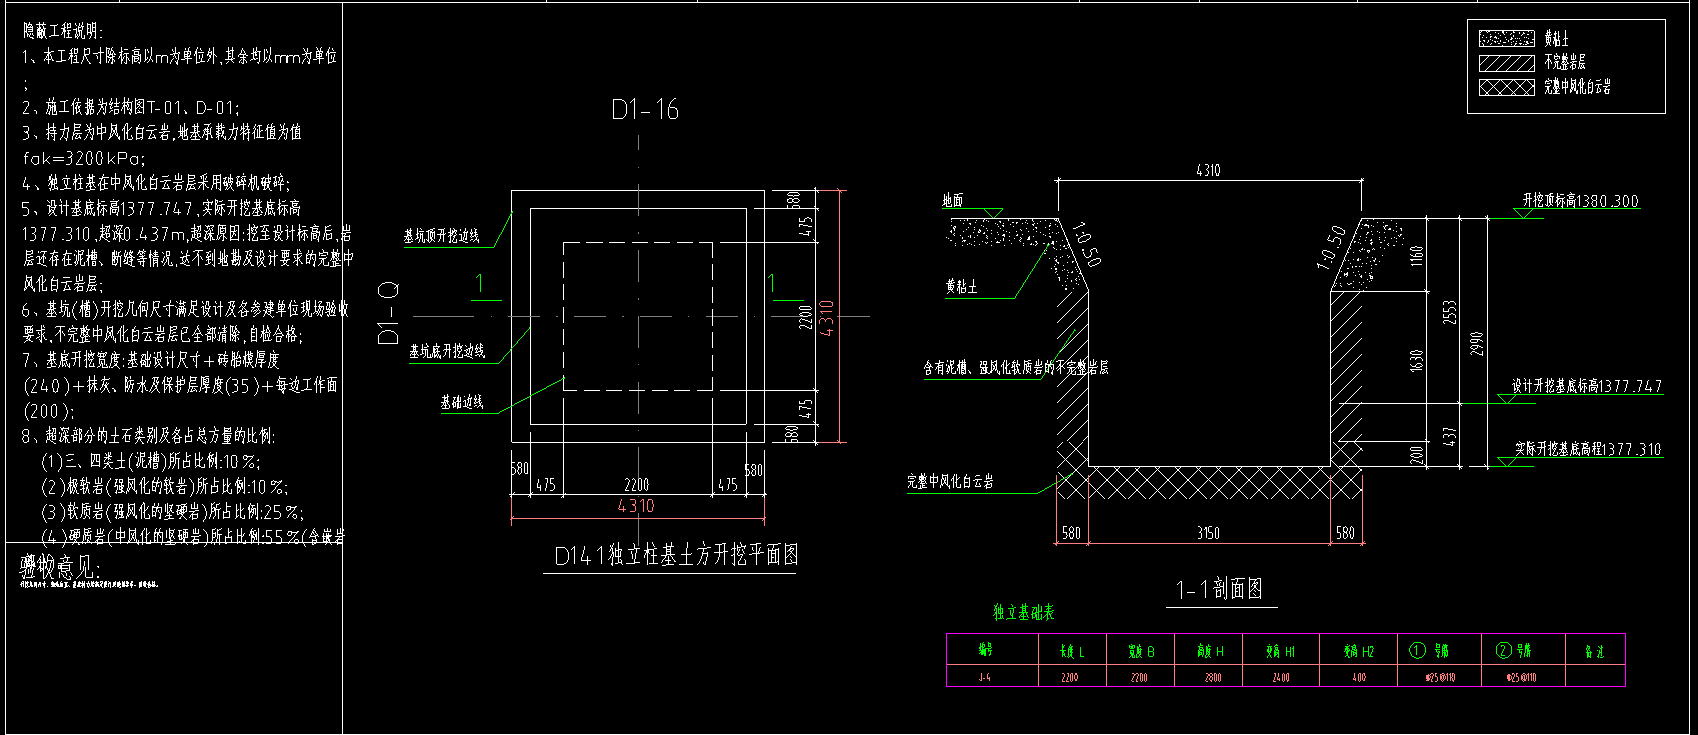1698x735 pixels.
Task: Click the '独立基础表' table title
Action: point(1023,612)
